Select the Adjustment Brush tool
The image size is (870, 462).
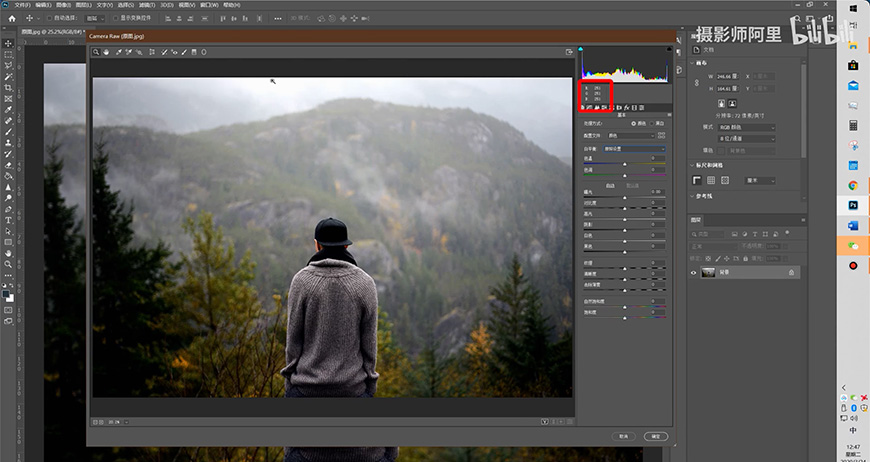(184, 52)
